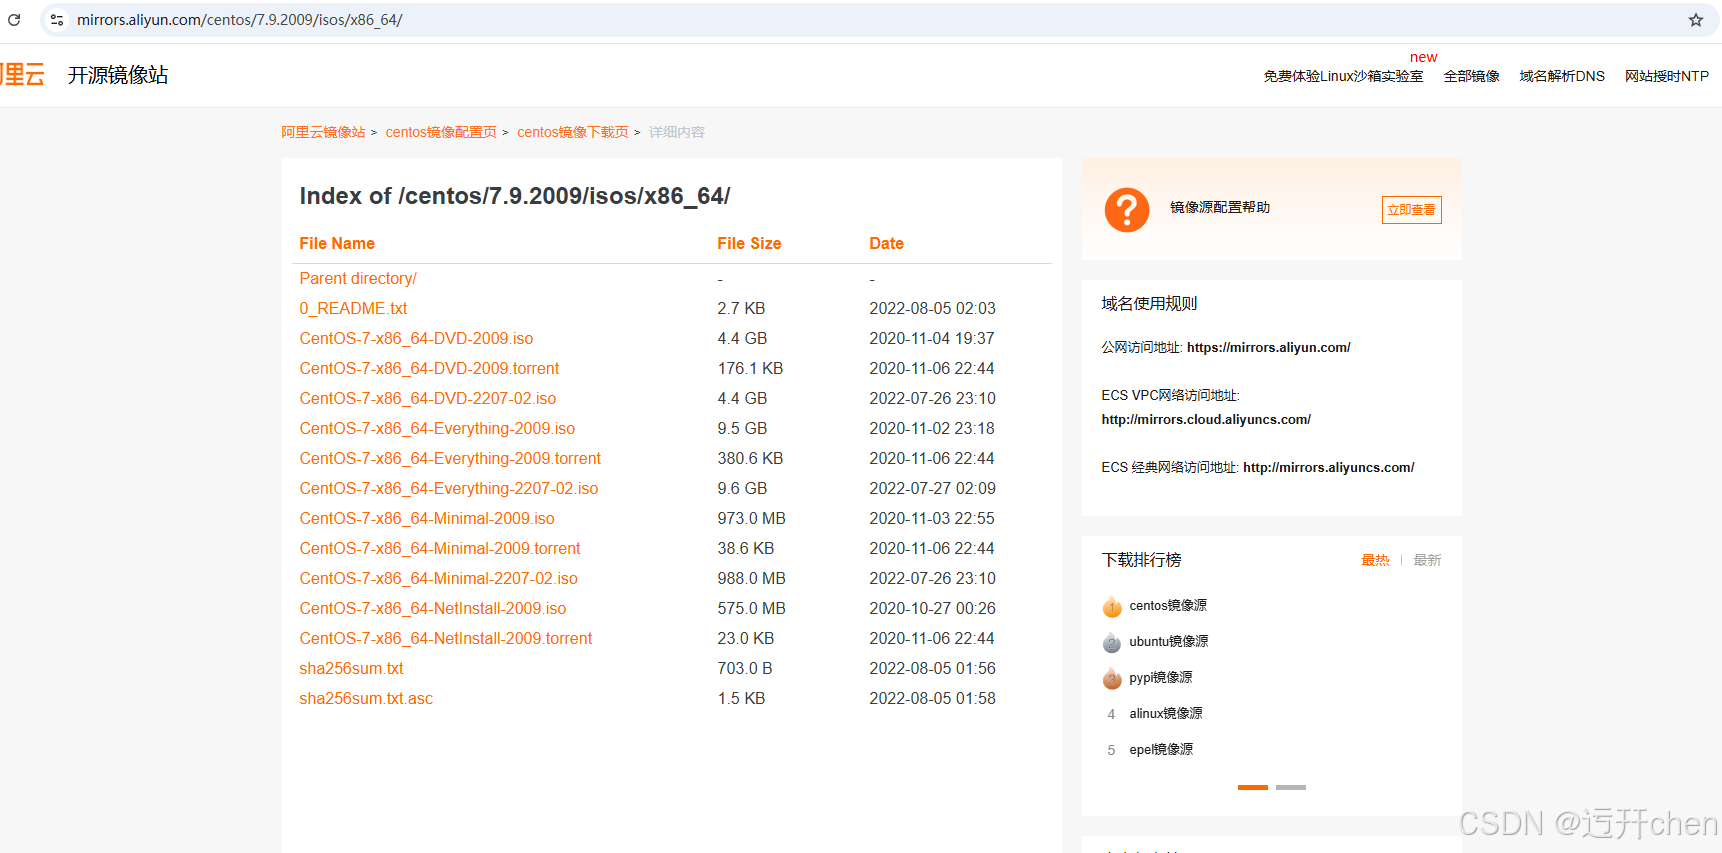Download CentOS-7-x86_64-Minimal-2207-02.iso
The height and width of the screenshot is (853, 1722).
pos(439,579)
